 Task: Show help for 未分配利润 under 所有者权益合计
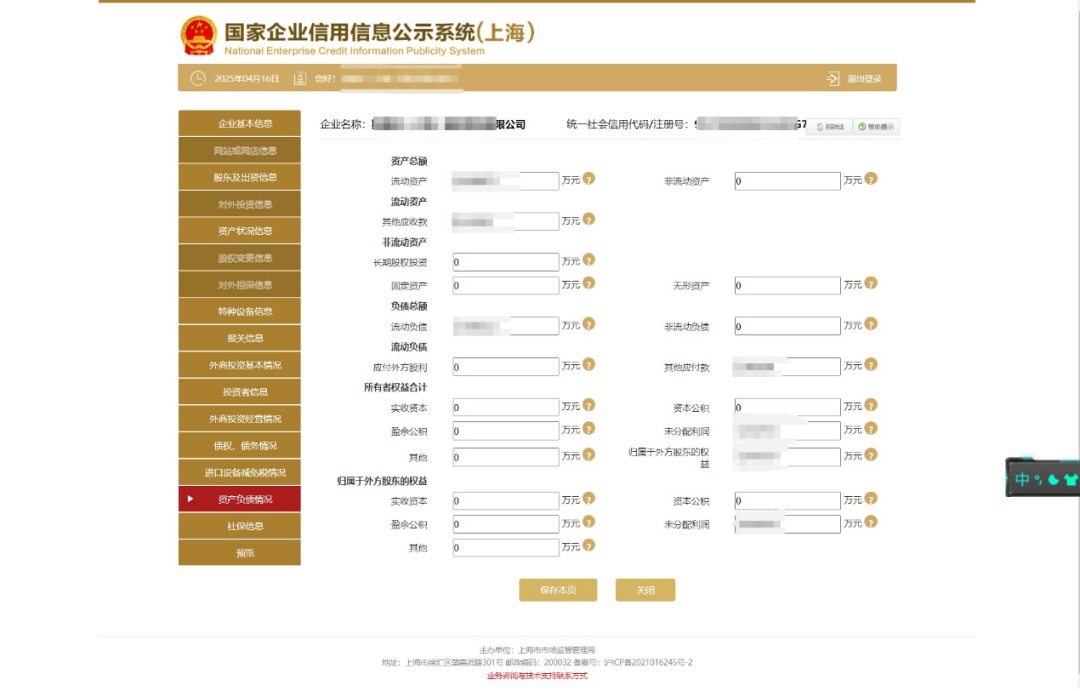pyautogui.click(x=871, y=429)
